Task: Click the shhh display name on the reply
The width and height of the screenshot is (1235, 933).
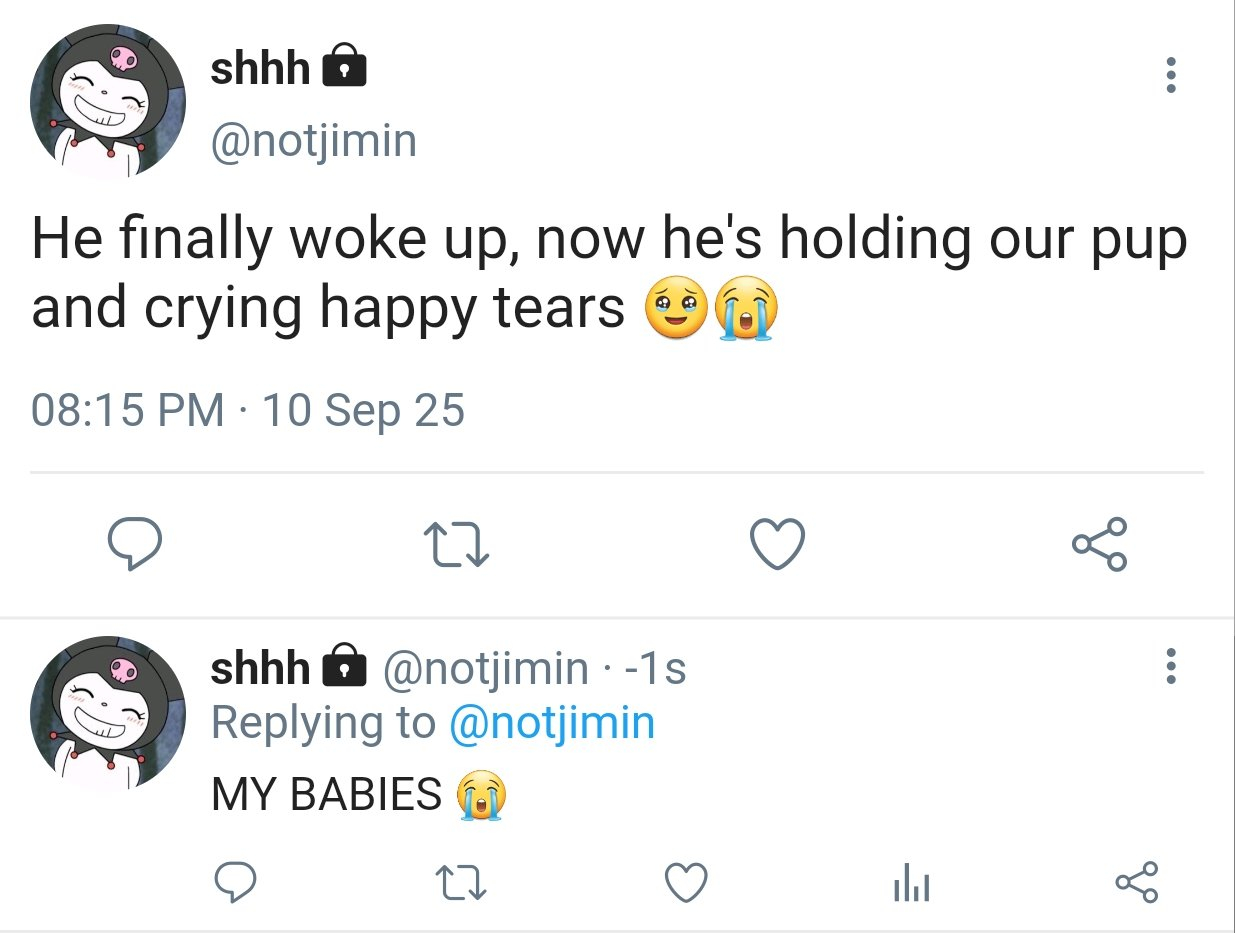Action: pos(260,668)
